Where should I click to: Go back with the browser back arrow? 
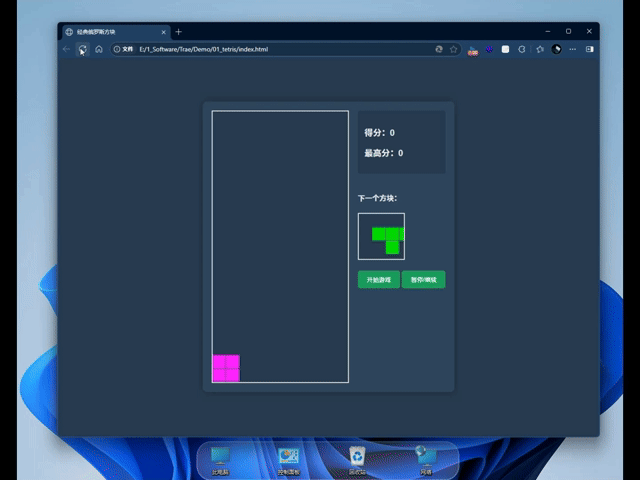[67, 49]
